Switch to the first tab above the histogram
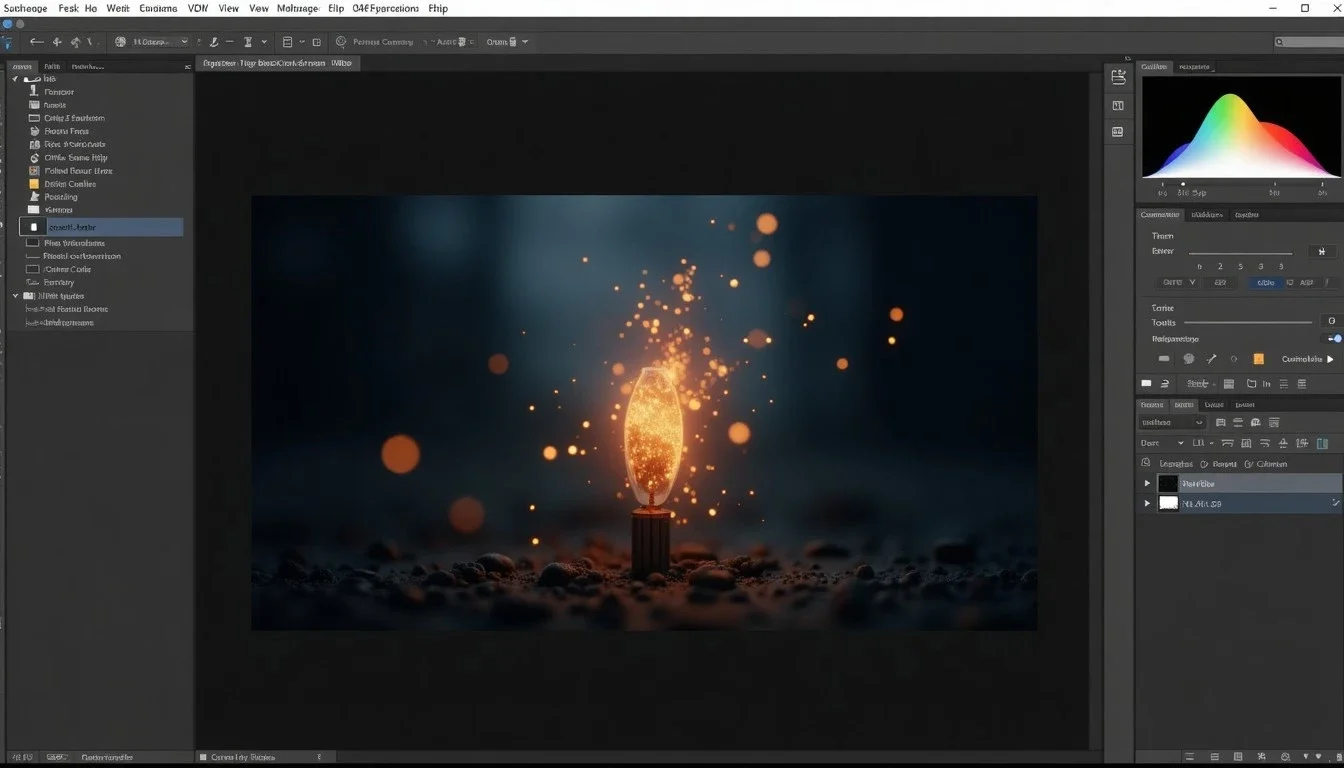 pyautogui.click(x=1155, y=67)
